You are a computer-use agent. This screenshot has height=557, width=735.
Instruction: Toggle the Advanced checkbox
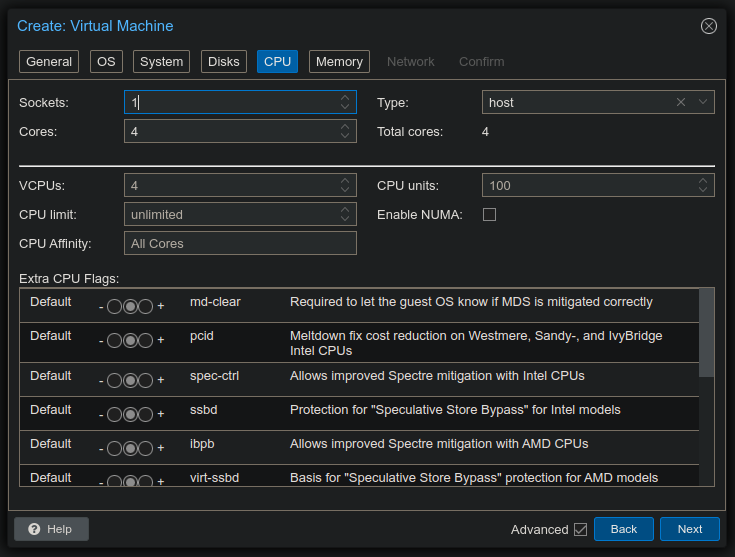580,529
